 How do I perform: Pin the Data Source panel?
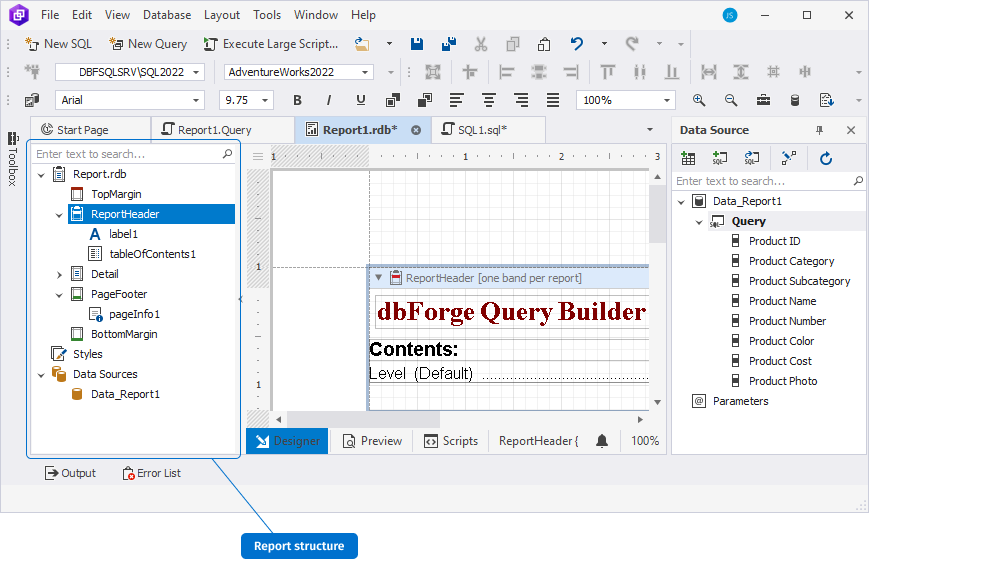pyautogui.click(x=820, y=130)
